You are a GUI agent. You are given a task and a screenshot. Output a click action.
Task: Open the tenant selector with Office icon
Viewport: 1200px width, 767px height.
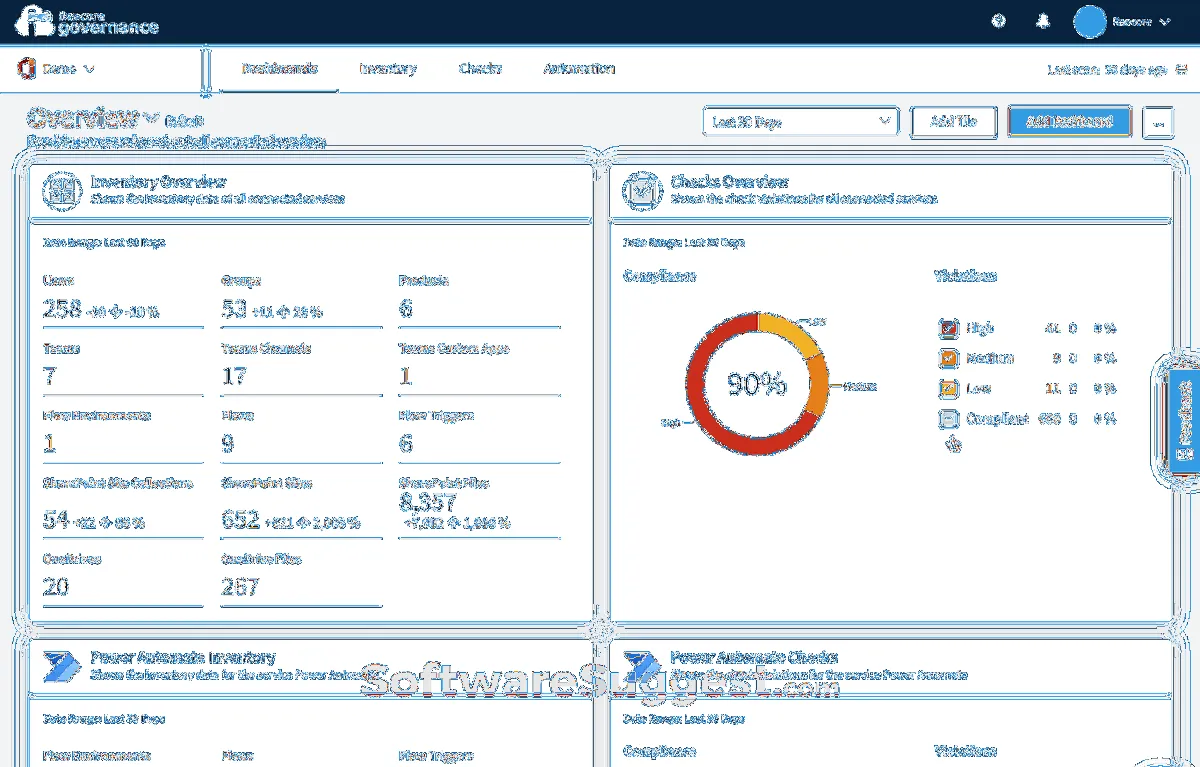pos(56,69)
